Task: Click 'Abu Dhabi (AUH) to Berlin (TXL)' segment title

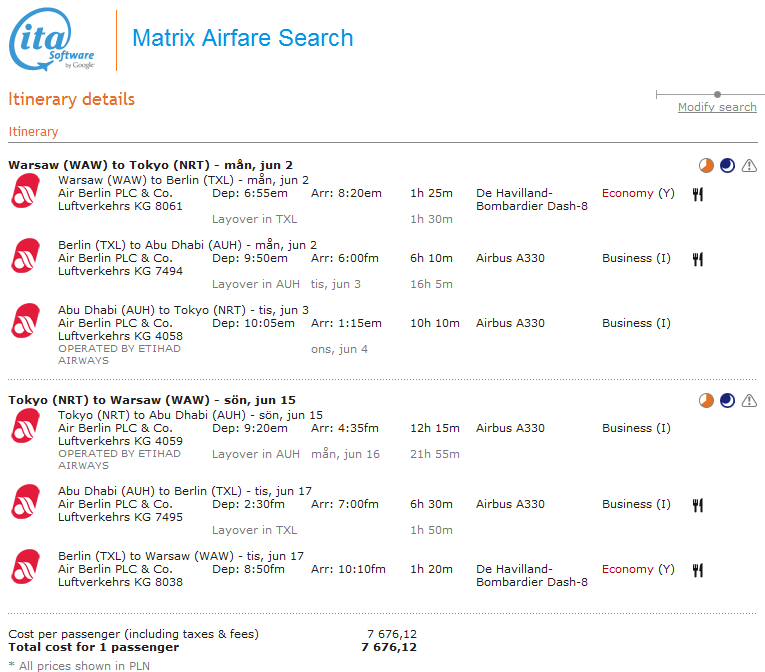Action: point(150,491)
